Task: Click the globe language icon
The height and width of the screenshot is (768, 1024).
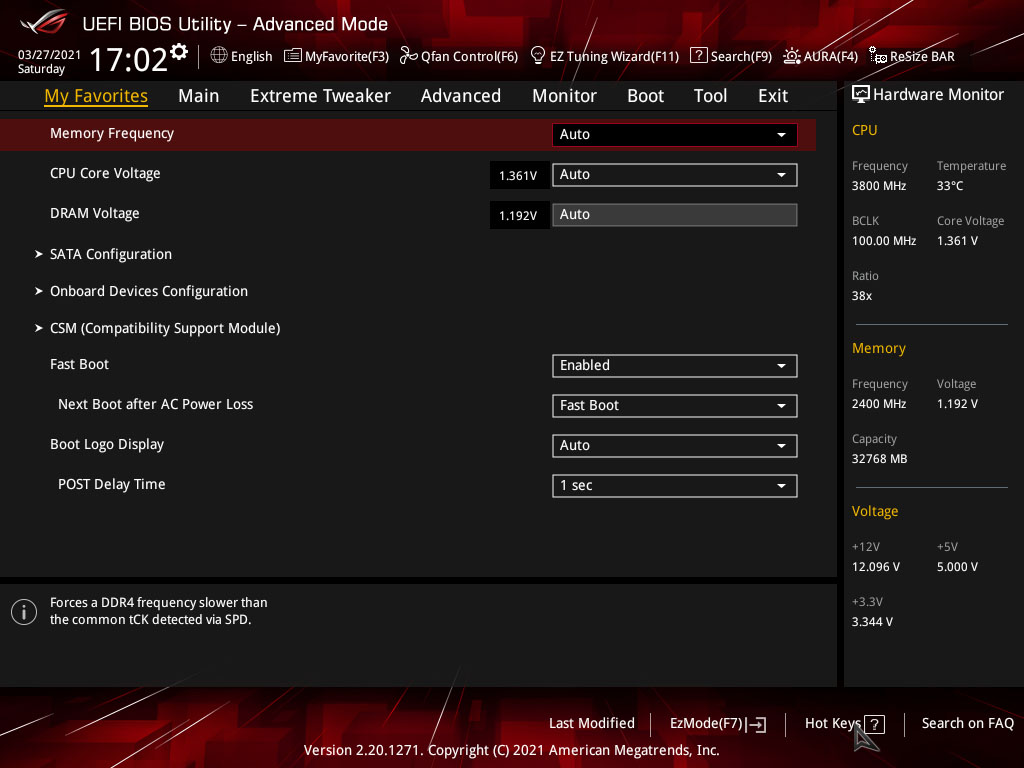Action: point(219,56)
